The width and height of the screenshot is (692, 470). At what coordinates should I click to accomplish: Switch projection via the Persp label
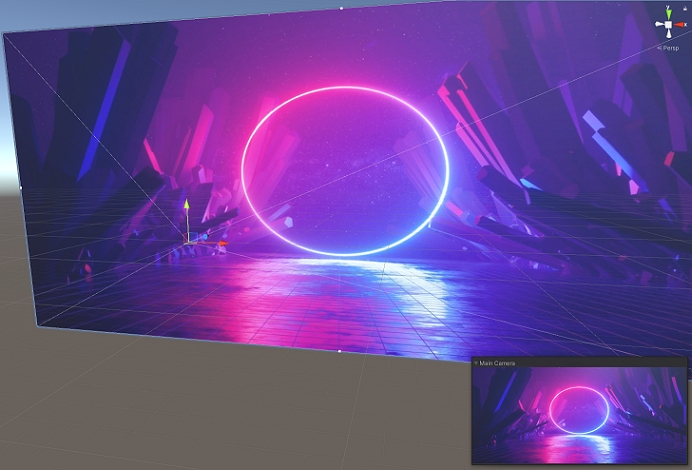(670, 47)
